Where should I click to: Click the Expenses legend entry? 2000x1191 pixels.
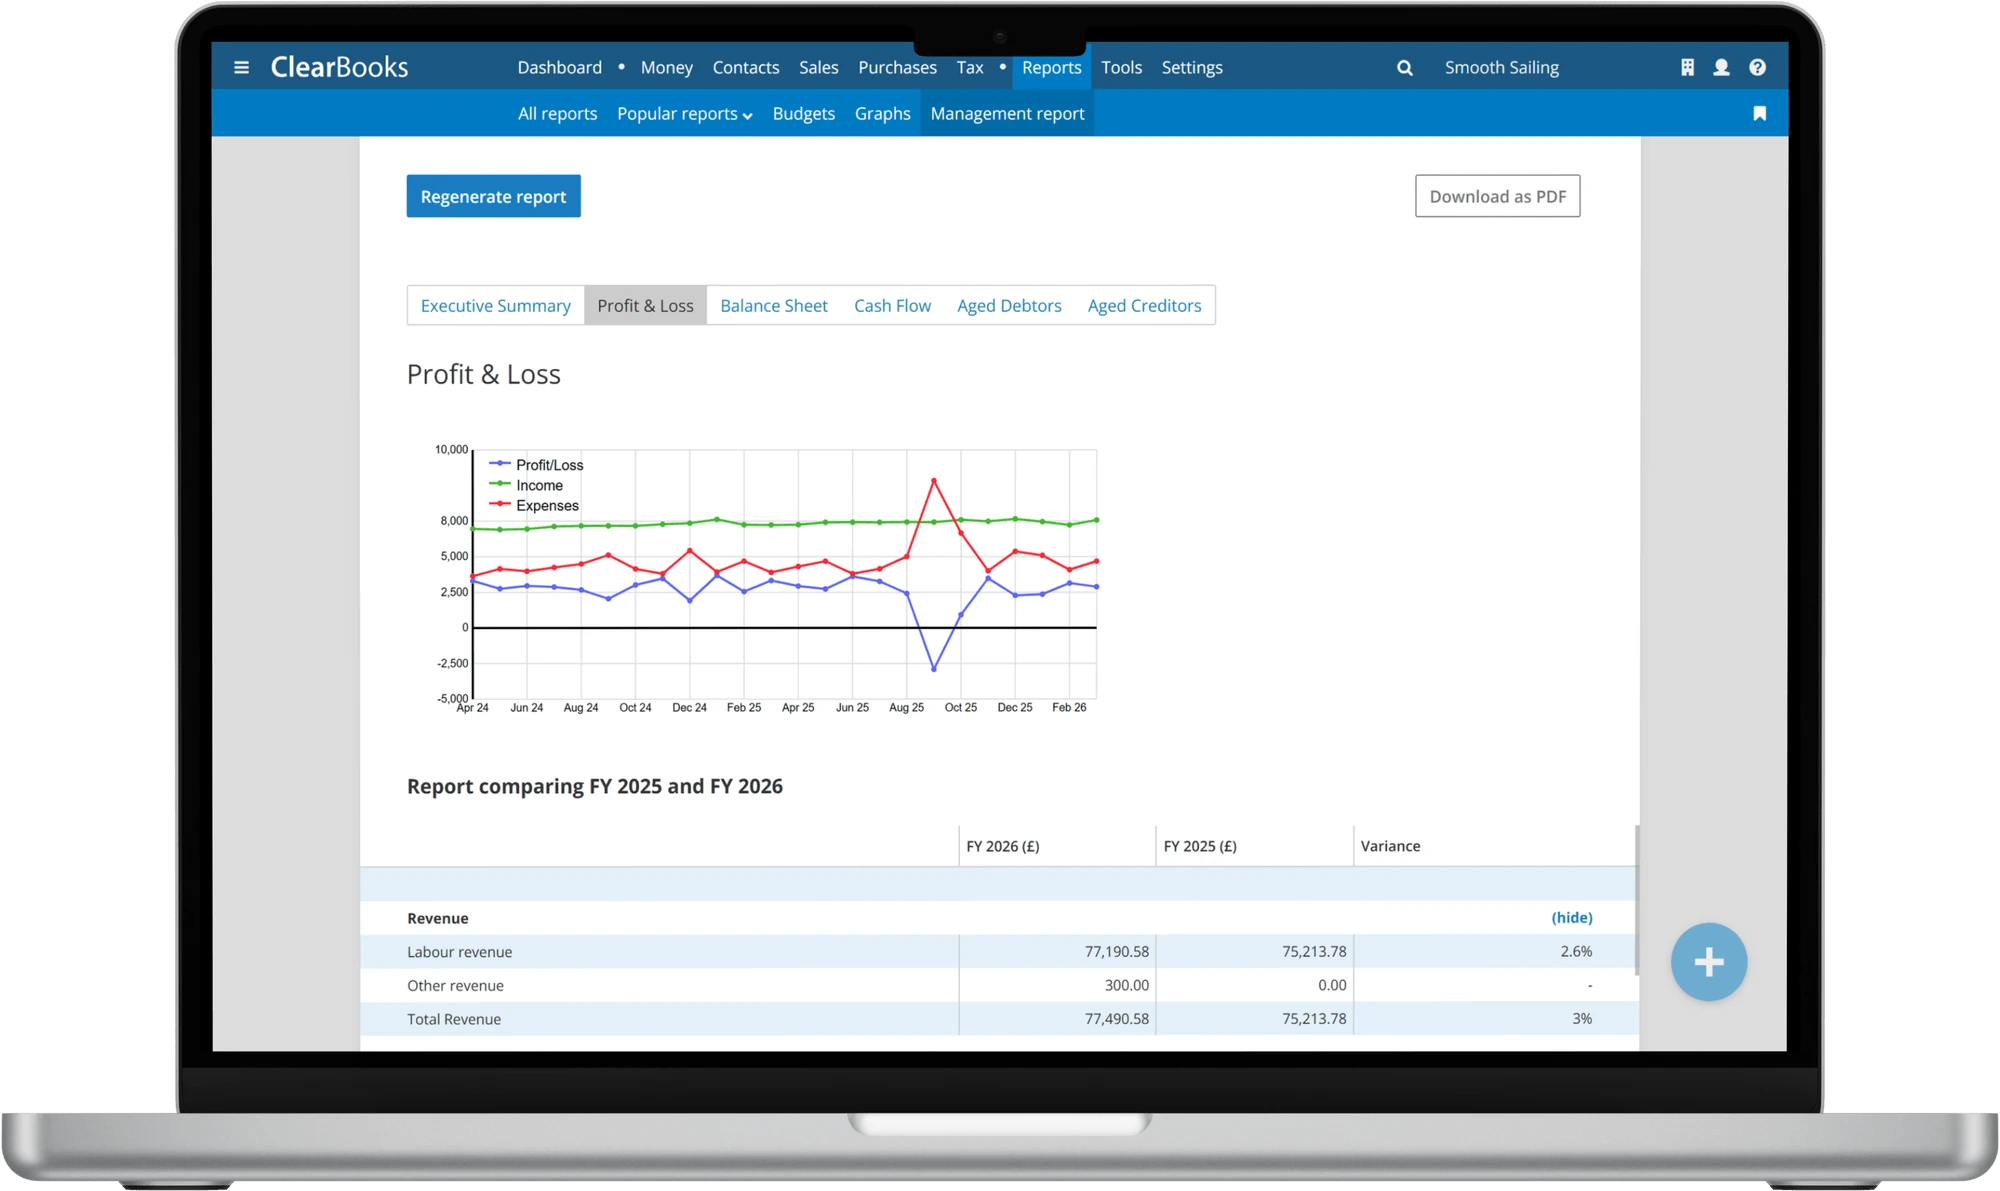tap(535, 505)
